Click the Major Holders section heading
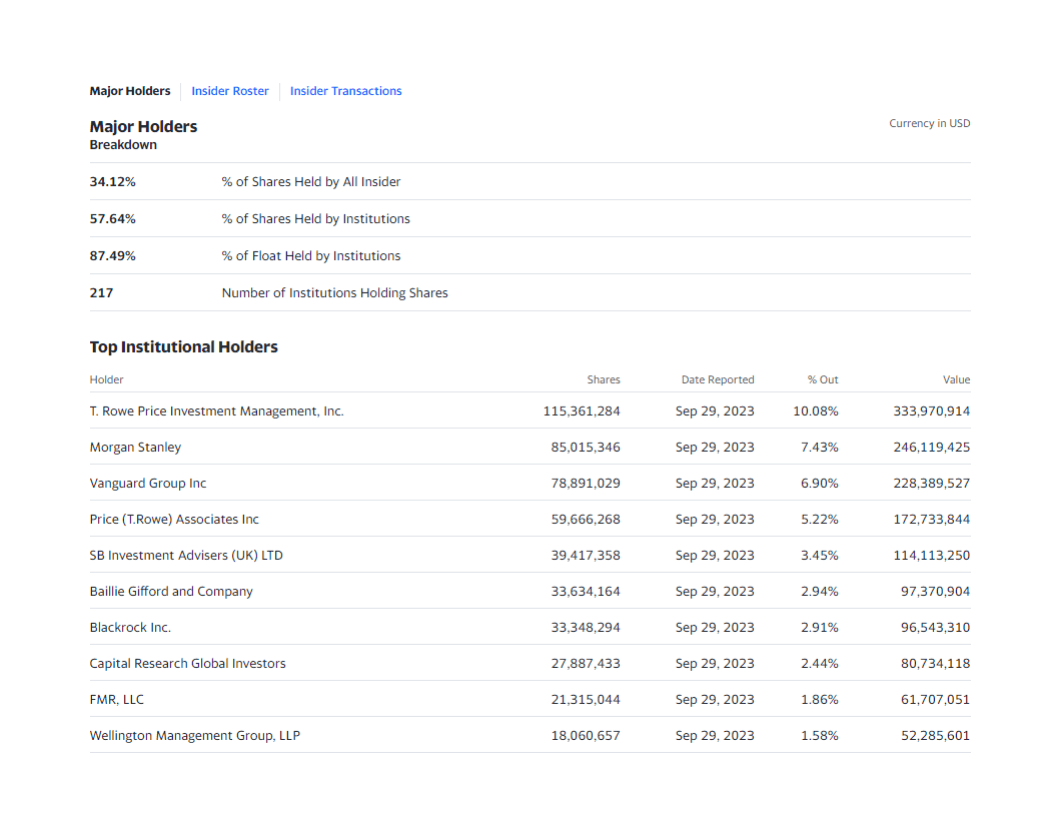The height and width of the screenshot is (825, 1064). pos(143,127)
